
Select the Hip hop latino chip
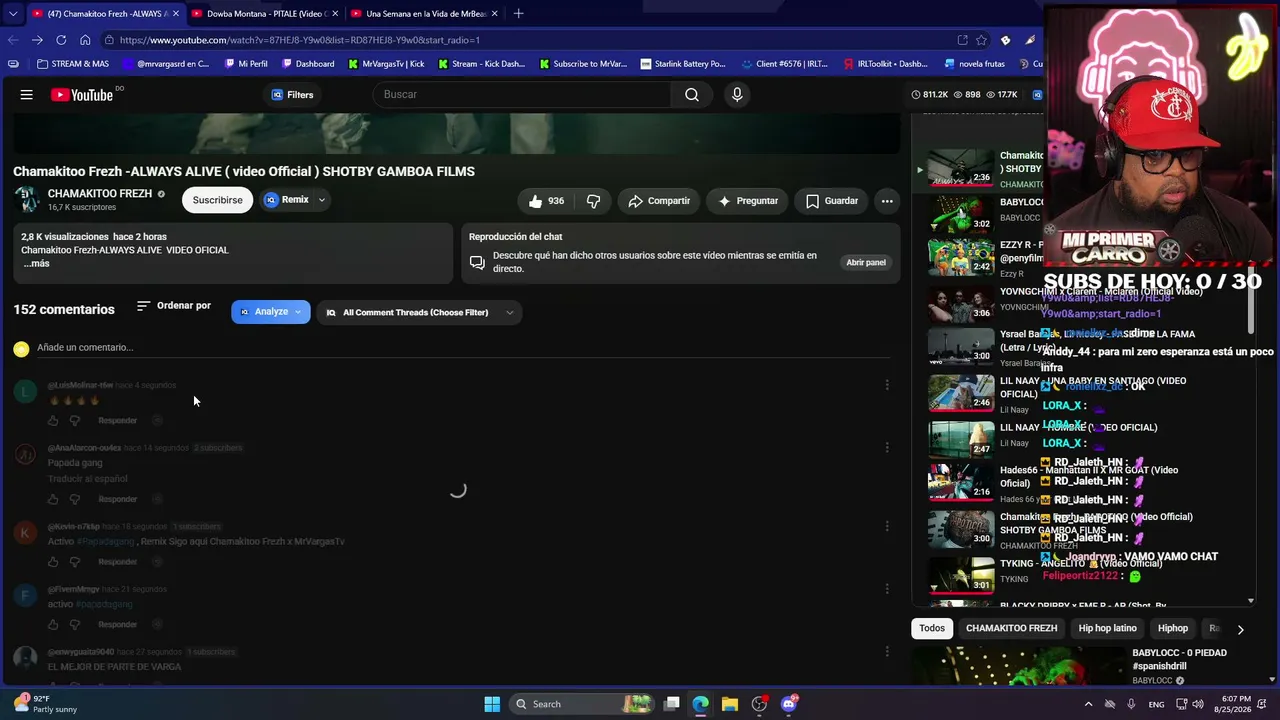pos(1107,629)
